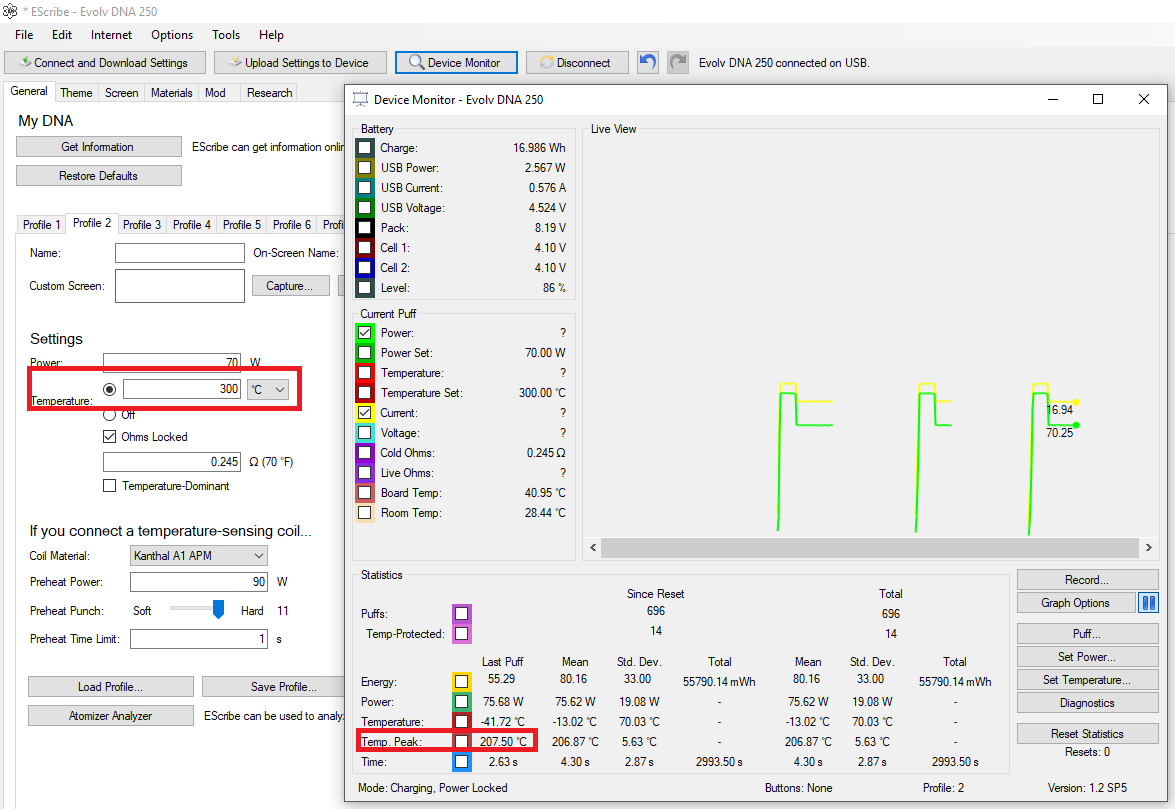This screenshot has width=1175, height=809.
Task: Click the Preheat Time Limit input field
Action: [199, 639]
